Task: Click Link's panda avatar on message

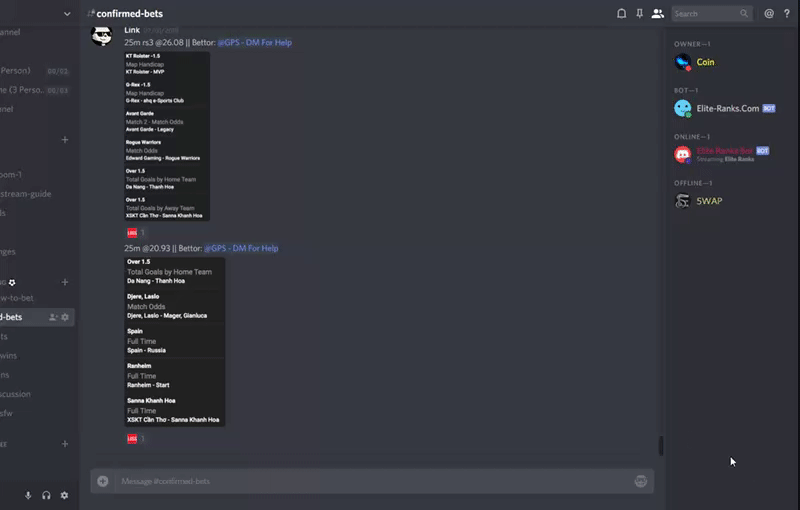Action: (102, 36)
